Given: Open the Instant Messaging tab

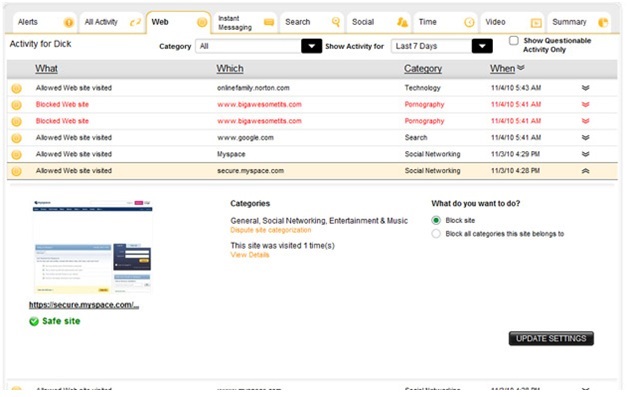Looking at the screenshot, I should click(245, 23).
